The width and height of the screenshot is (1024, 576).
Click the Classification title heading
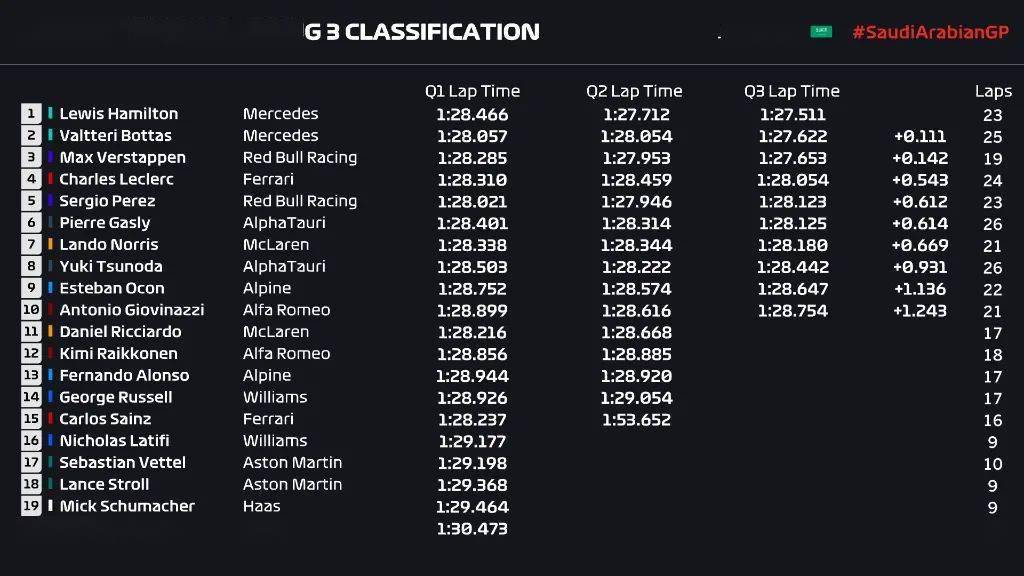[422, 32]
